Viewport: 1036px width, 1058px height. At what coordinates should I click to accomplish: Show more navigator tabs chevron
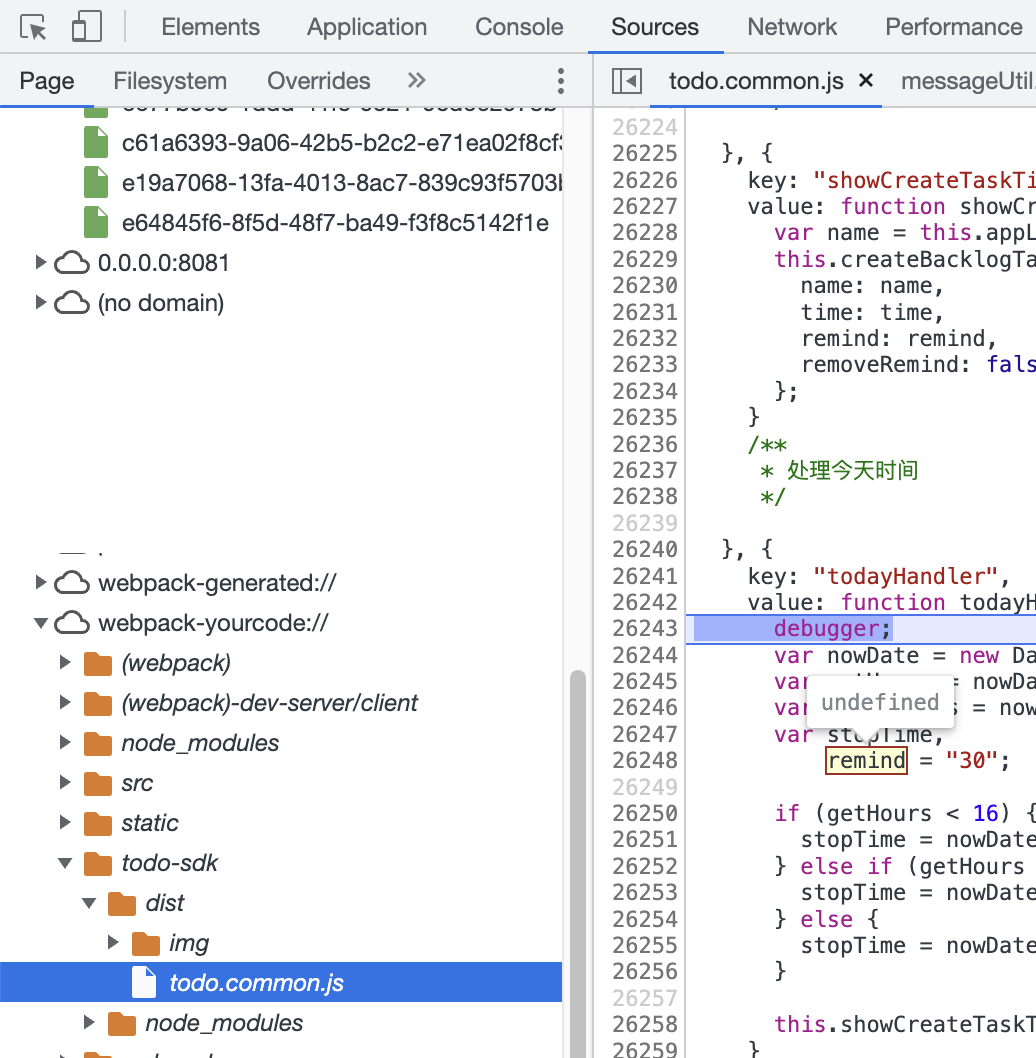pyautogui.click(x=416, y=81)
